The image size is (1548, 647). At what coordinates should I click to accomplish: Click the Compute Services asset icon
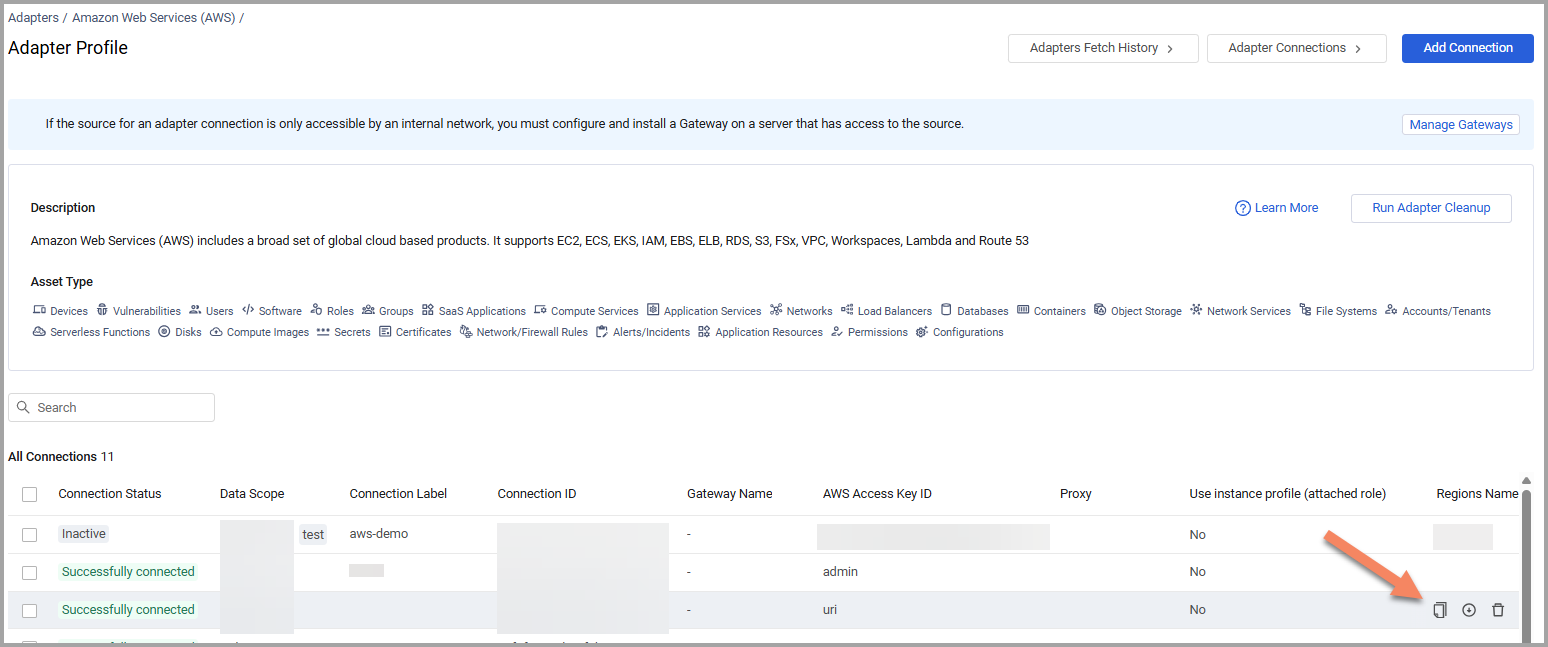(540, 310)
